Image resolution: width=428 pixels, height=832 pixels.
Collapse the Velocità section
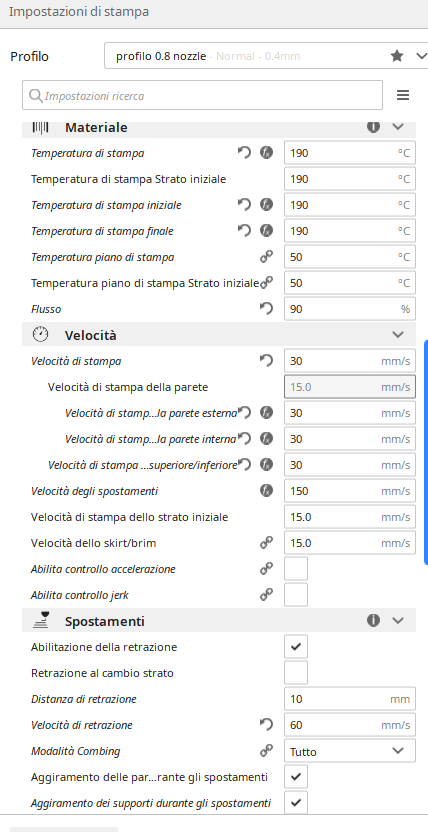[x=398, y=335]
